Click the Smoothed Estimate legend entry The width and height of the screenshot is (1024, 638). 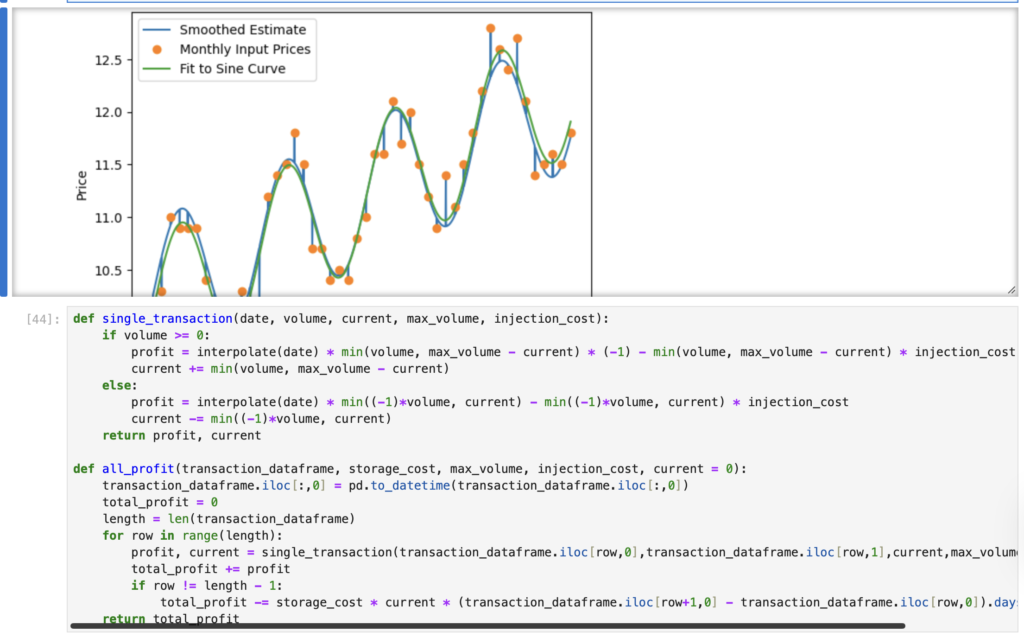coord(242,29)
